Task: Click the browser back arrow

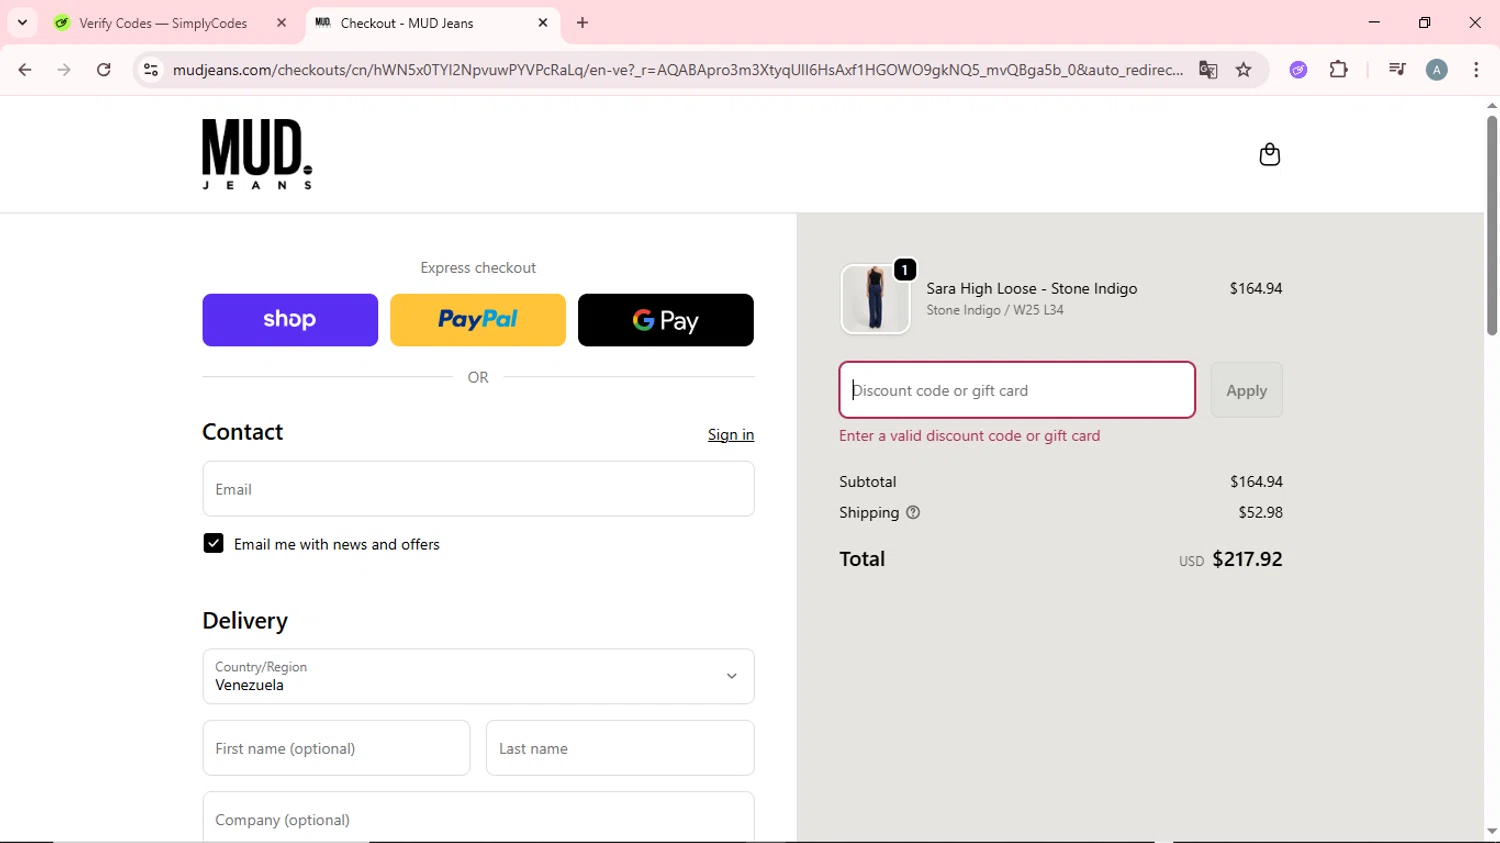Action: point(25,70)
